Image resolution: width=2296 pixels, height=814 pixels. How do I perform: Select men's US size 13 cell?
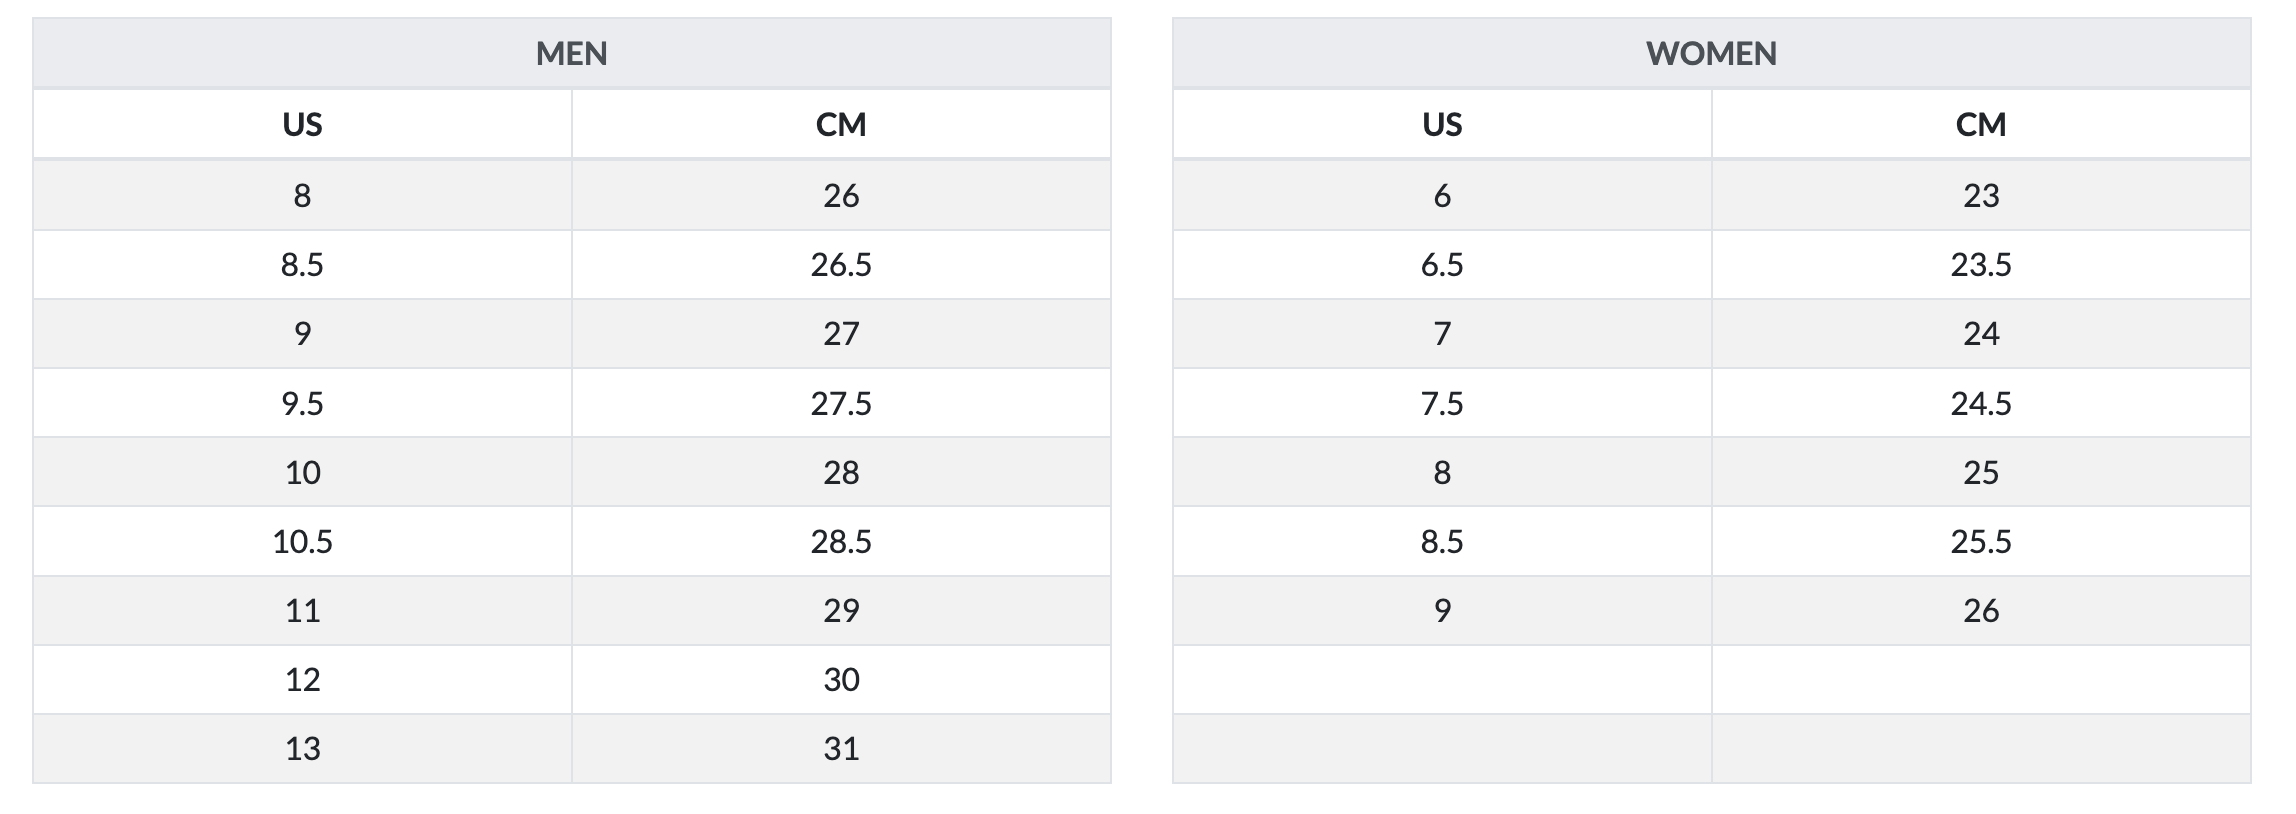(x=302, y=749)
